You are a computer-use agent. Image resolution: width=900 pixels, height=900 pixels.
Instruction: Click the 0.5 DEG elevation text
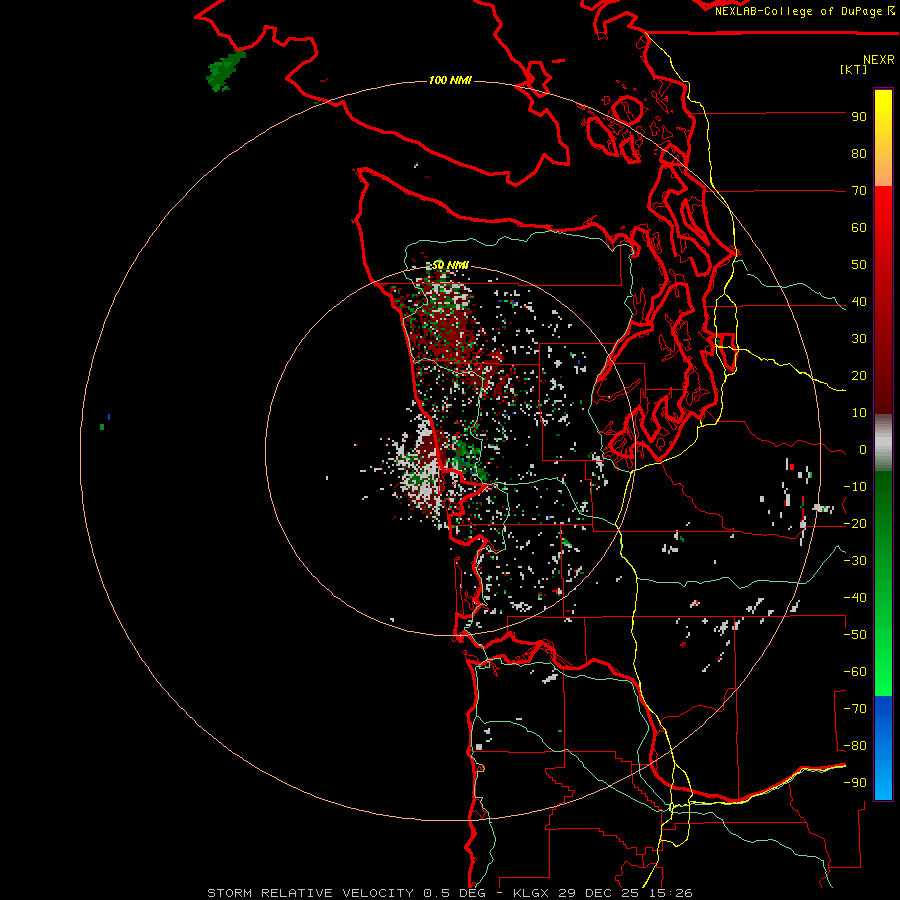454,893
